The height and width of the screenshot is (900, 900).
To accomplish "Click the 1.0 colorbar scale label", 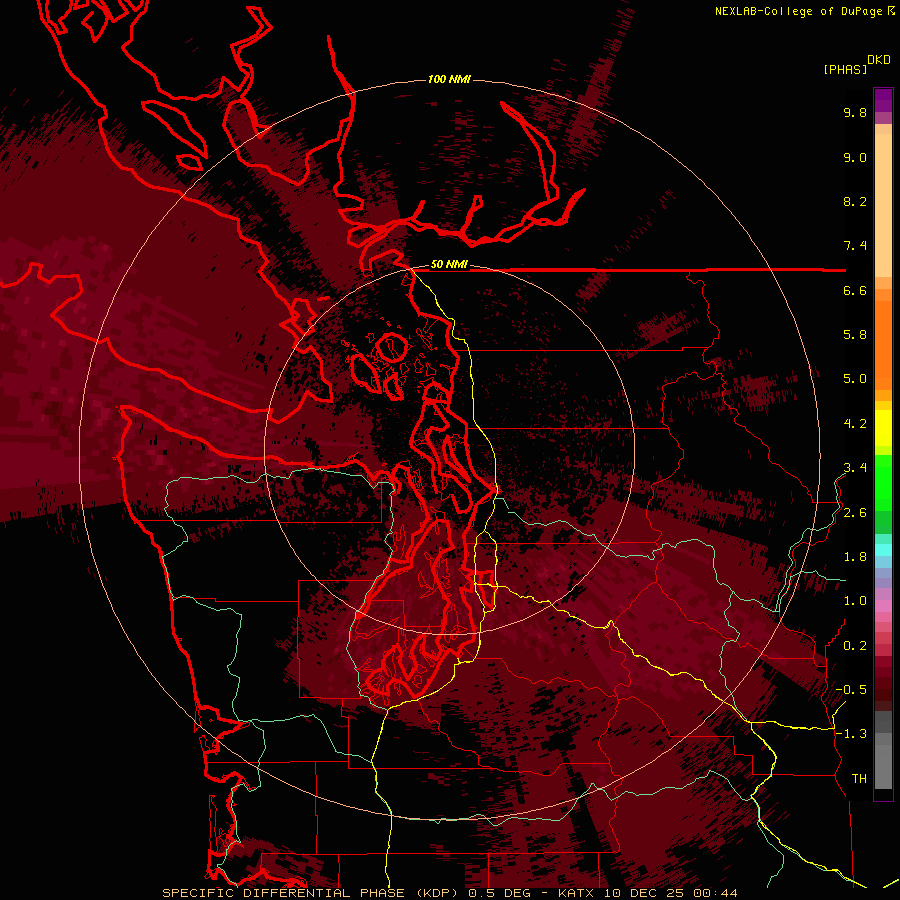I will pos(855,601).
